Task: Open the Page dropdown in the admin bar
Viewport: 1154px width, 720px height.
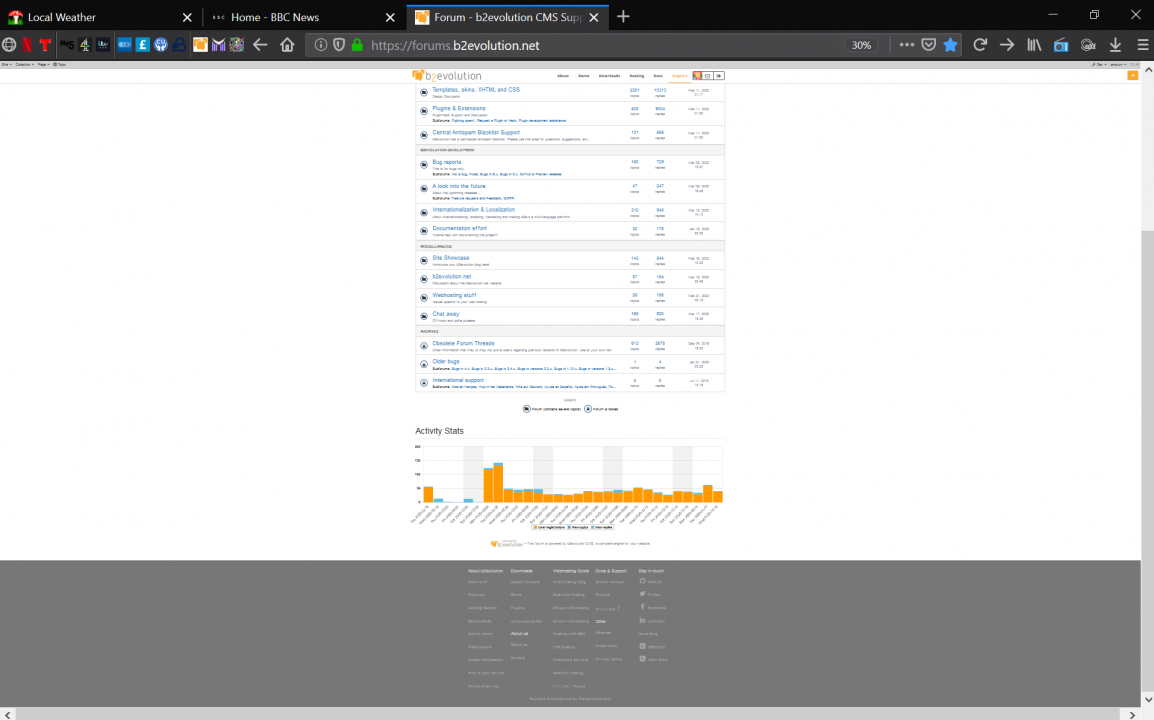Action: (43, 65)
